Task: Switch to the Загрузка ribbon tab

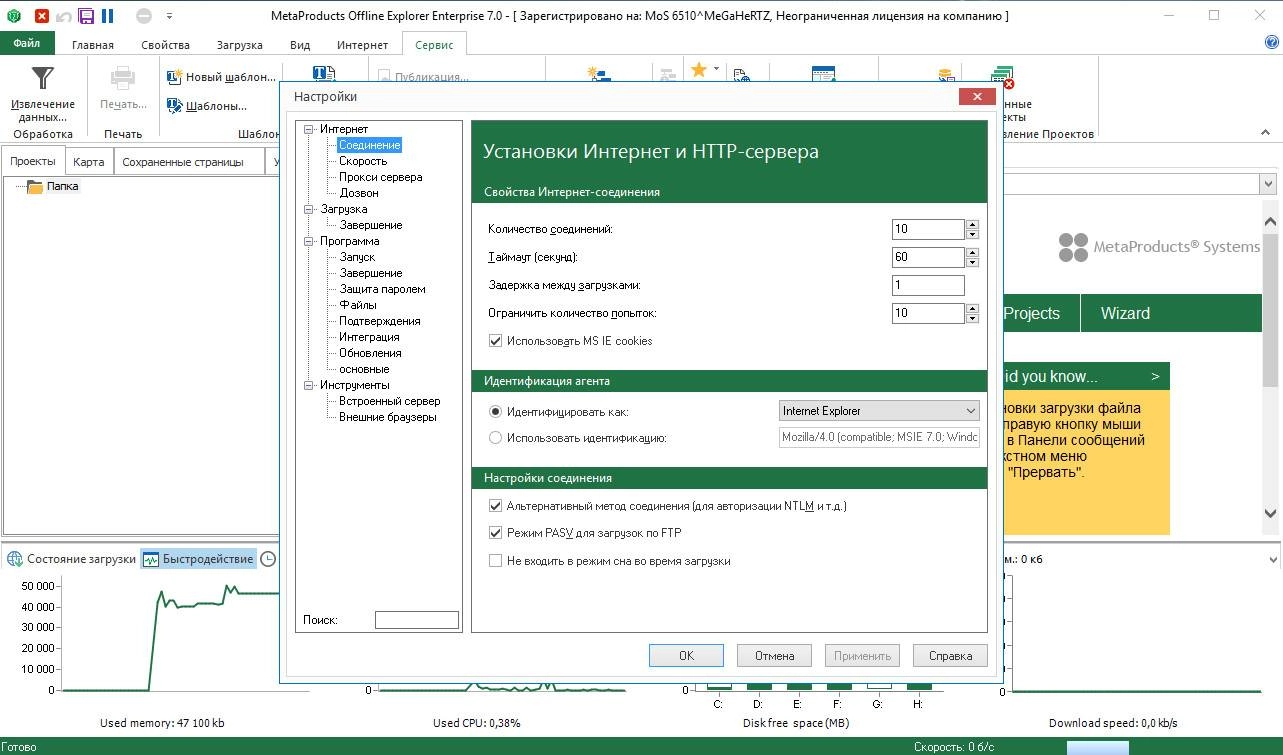Action: [x=239, y=45]
